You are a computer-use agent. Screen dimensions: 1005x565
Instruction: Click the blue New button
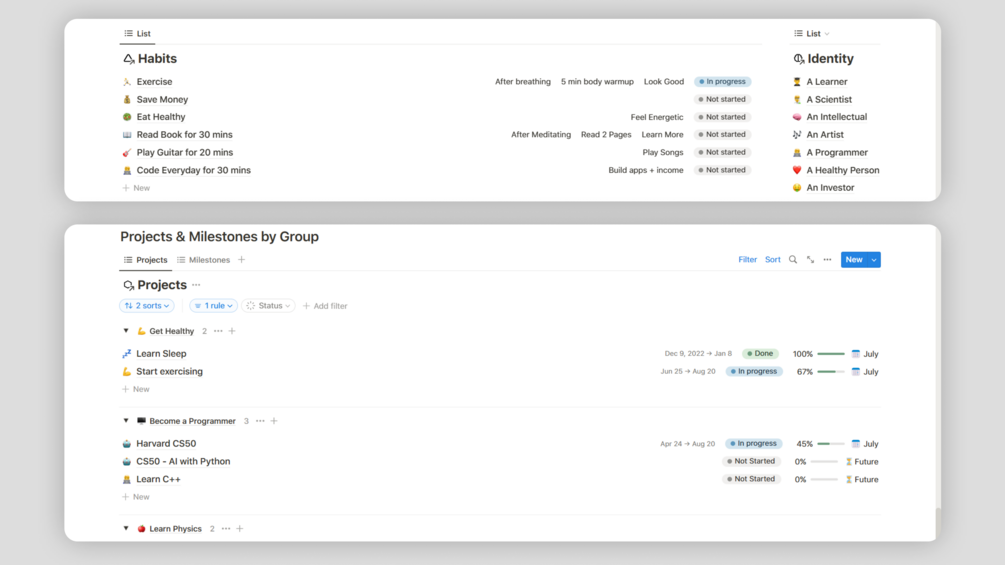point(853,260)
